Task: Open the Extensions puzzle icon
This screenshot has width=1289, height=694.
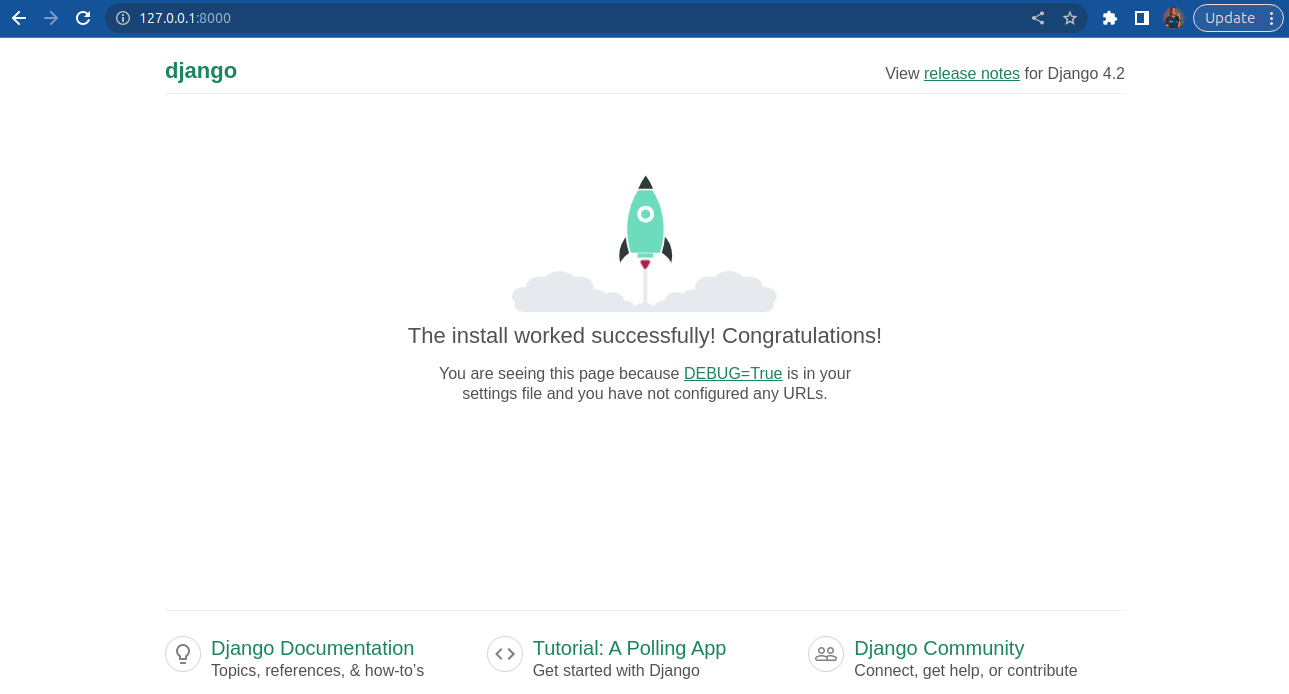Action: tap(1109, 18)
